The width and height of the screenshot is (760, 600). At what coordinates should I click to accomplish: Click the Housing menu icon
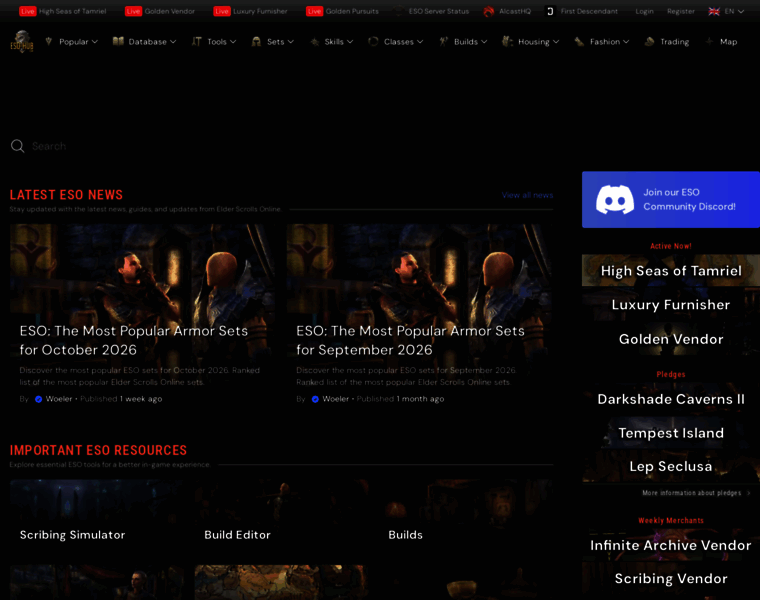click(507, 42)
